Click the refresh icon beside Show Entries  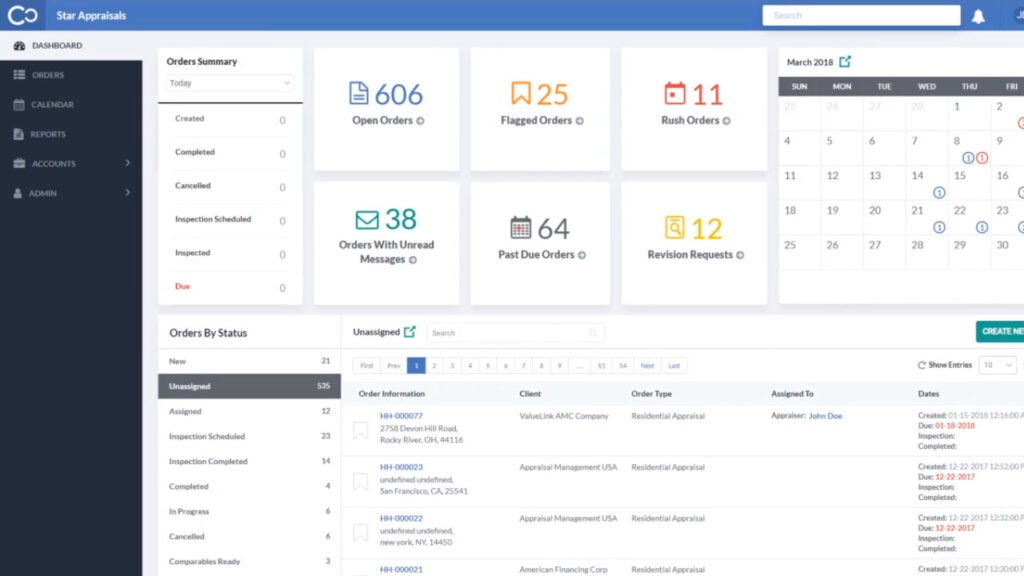tap(921, 365)
